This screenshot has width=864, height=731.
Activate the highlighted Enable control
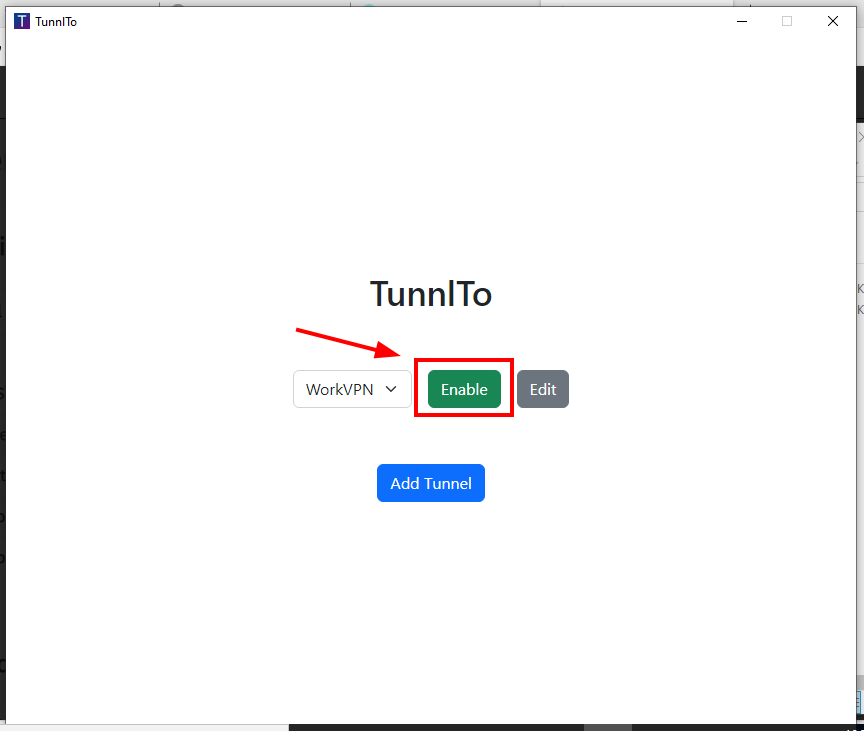(464, 389)
